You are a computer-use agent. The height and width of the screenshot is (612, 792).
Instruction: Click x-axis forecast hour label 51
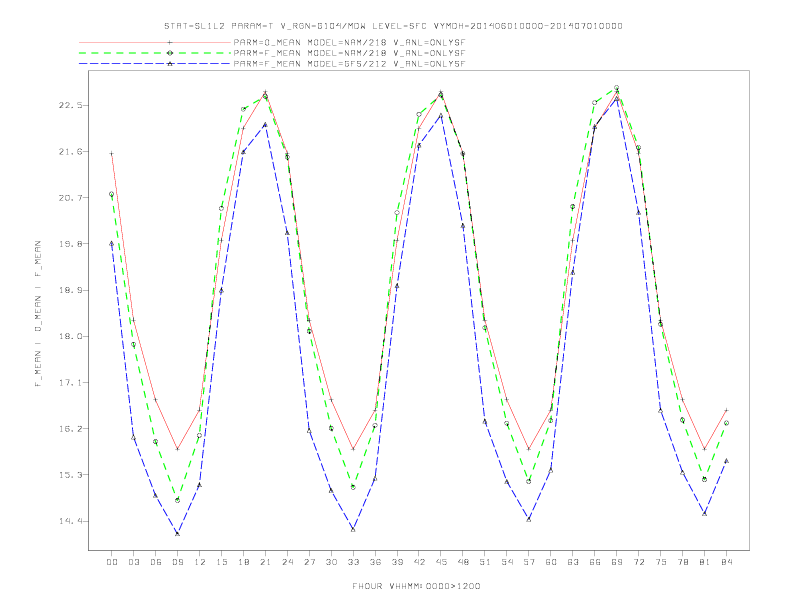click(485, 562)
